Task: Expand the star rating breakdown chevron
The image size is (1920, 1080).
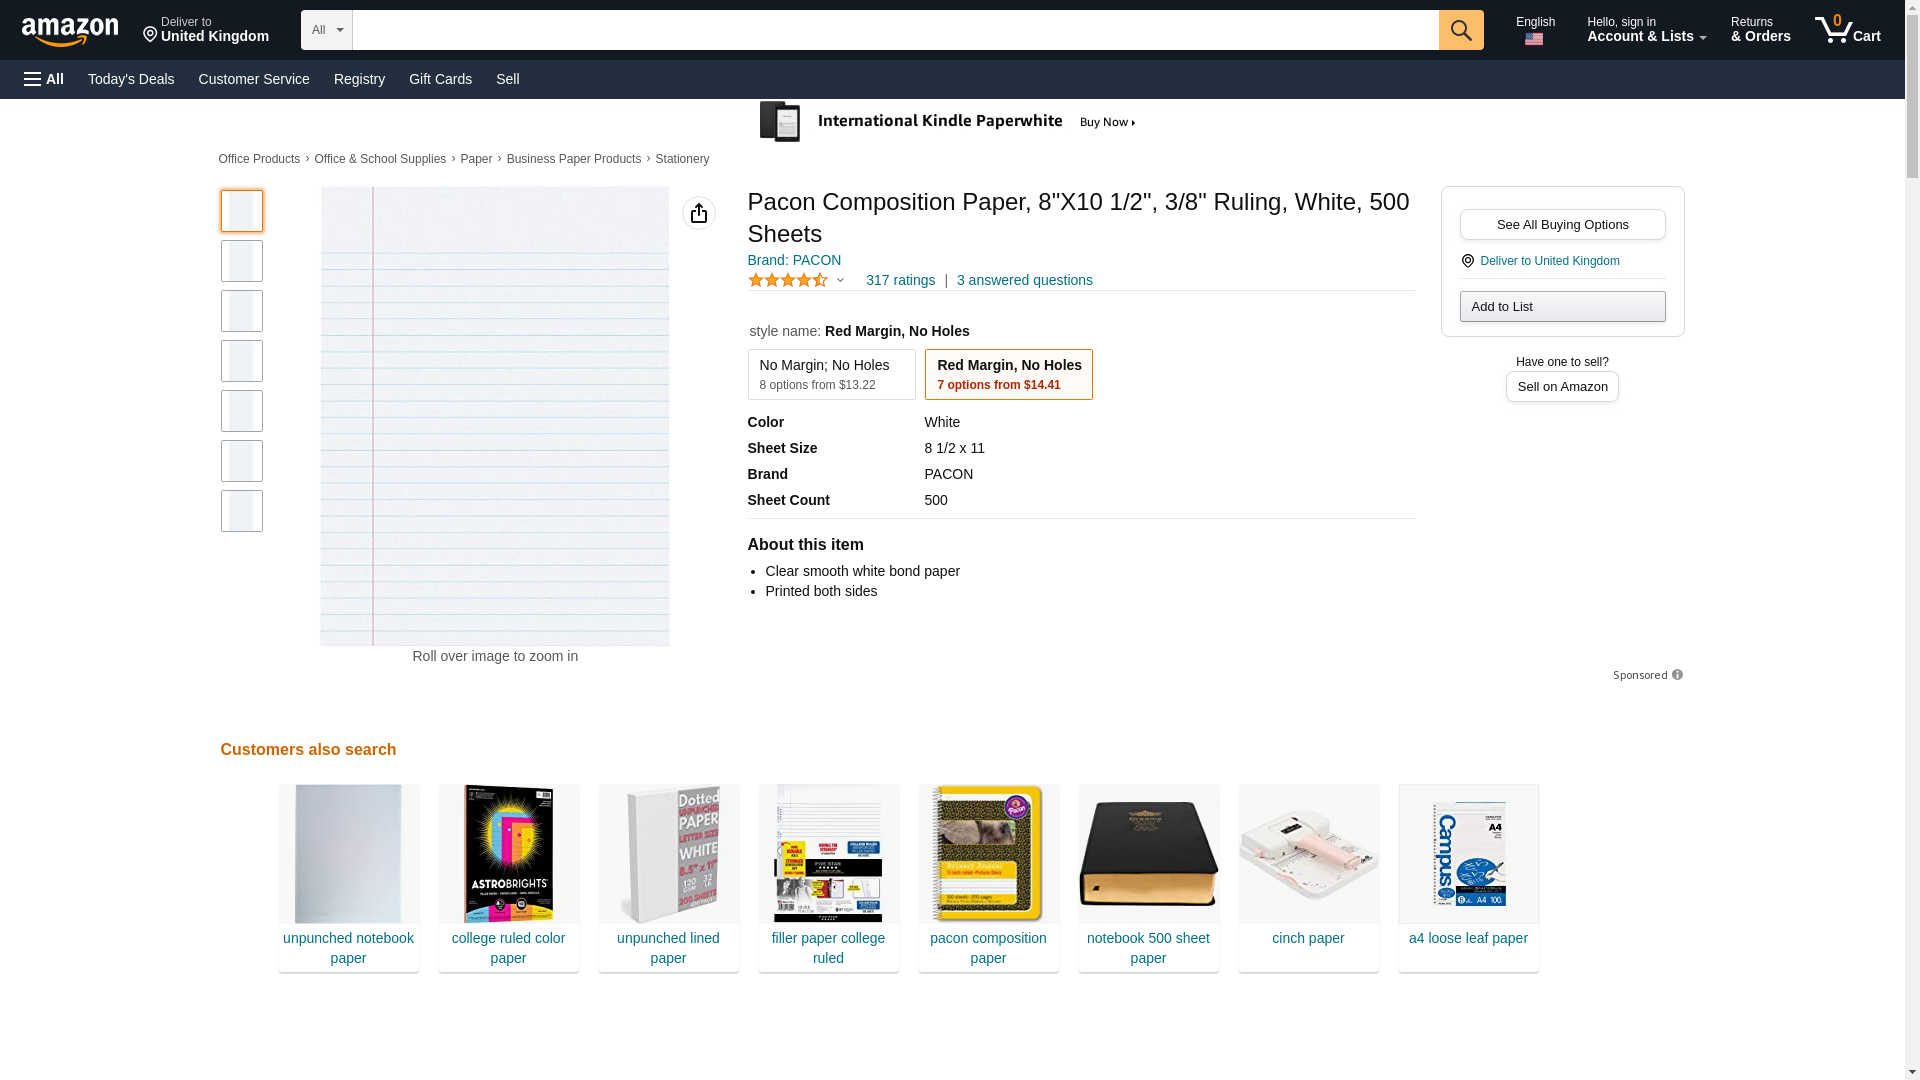Action: pyautogui.click(x=840, y=281)
